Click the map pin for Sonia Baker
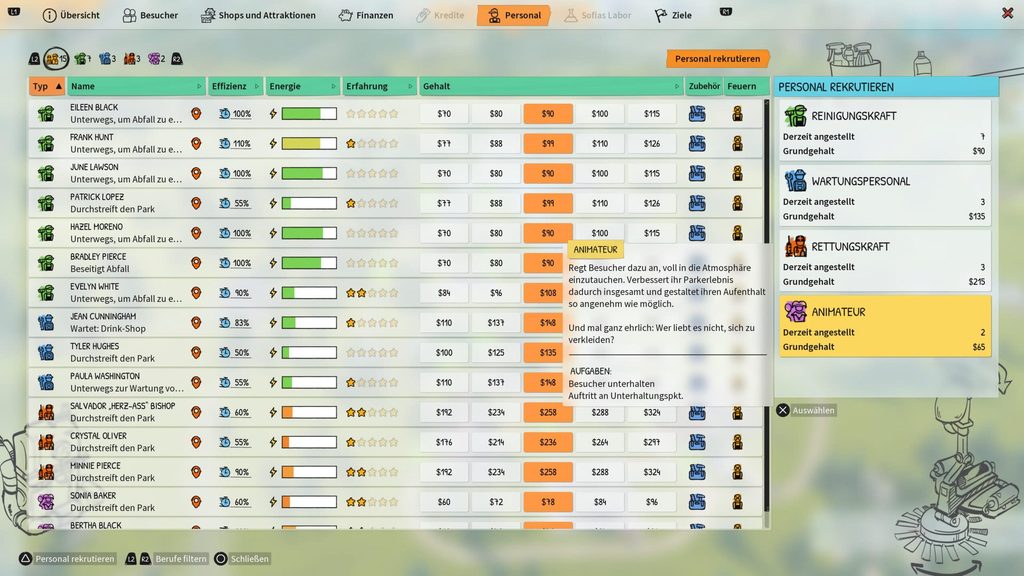The image size is (1024, 576). click(196, 502)
